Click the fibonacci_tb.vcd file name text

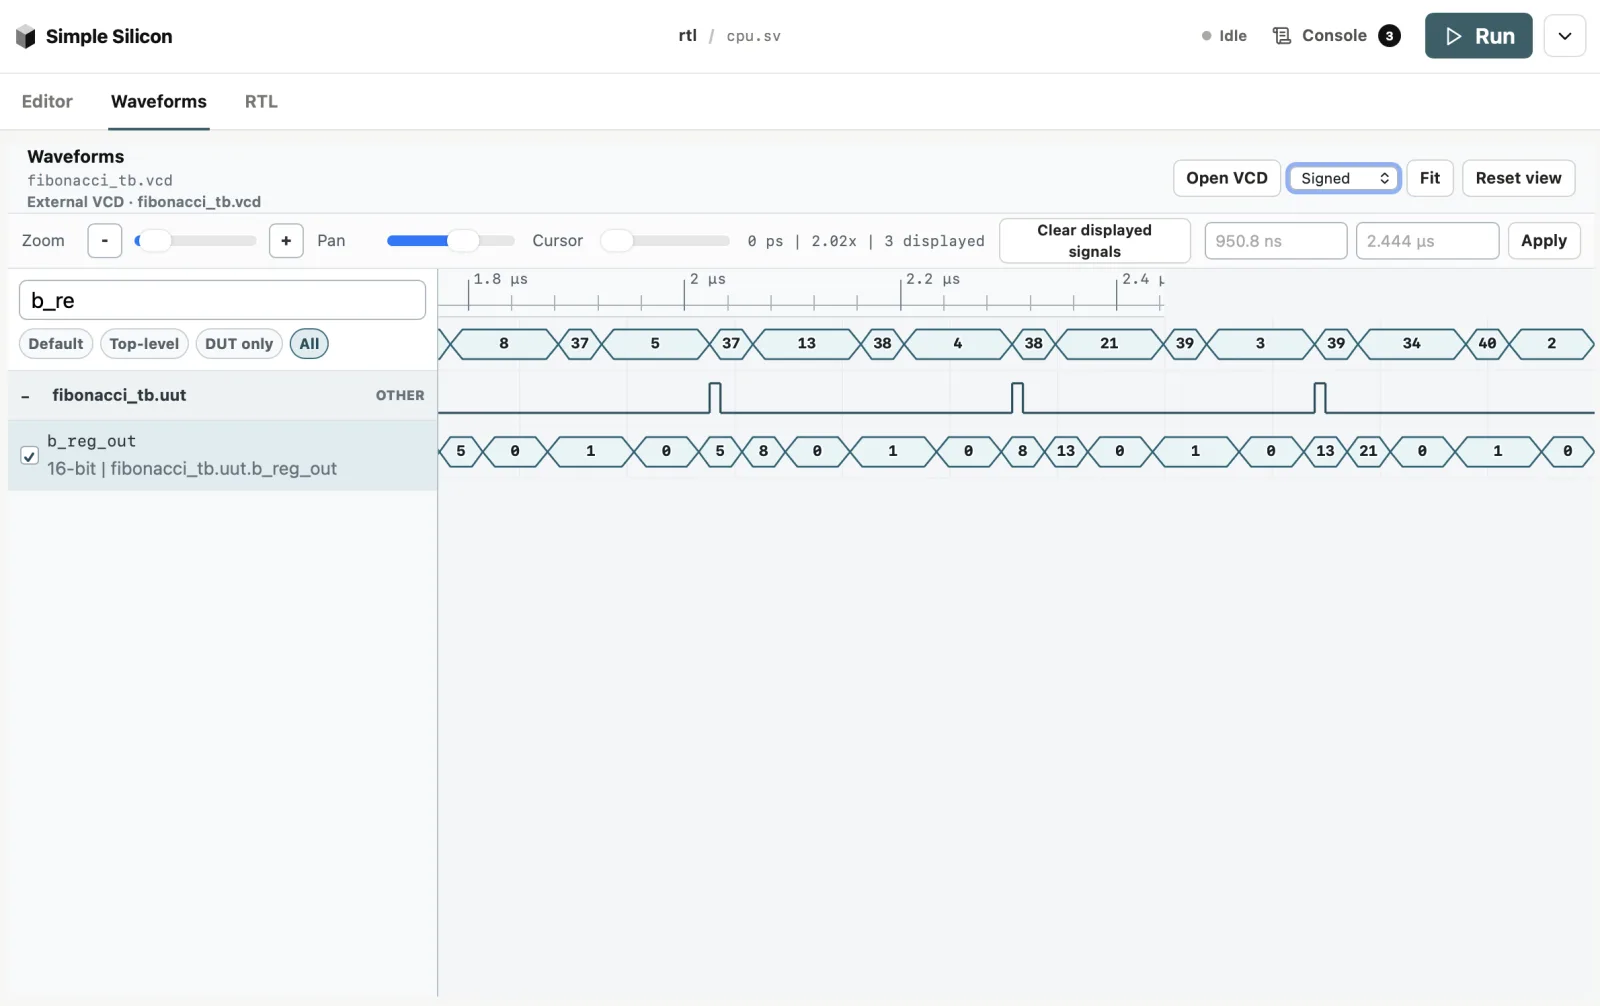pos(100,181)
